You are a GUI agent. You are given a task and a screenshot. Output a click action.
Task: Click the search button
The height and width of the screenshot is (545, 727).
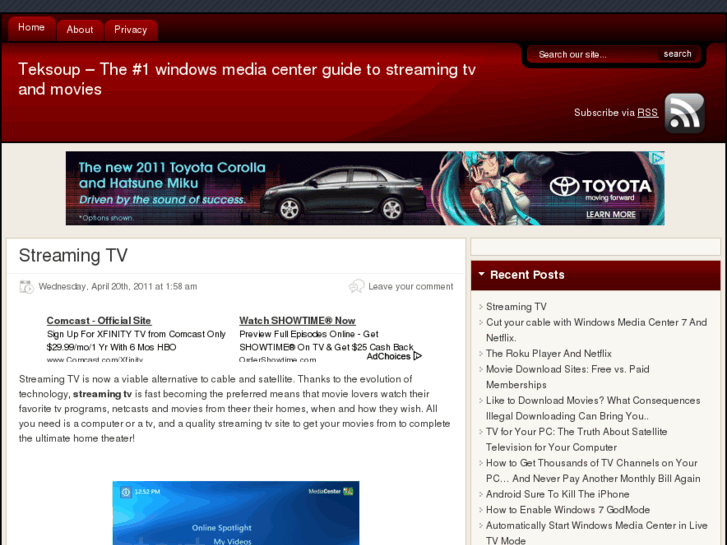pos(677,54)
